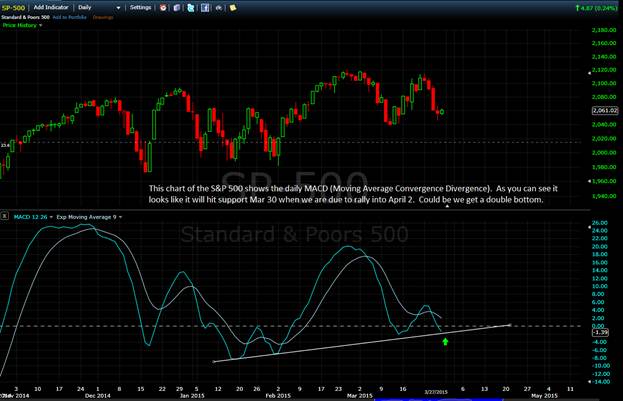The height and width of the screenshot is (401, 623).
Task: Share the chart via Twitter icon
Action: coord(191,8)
